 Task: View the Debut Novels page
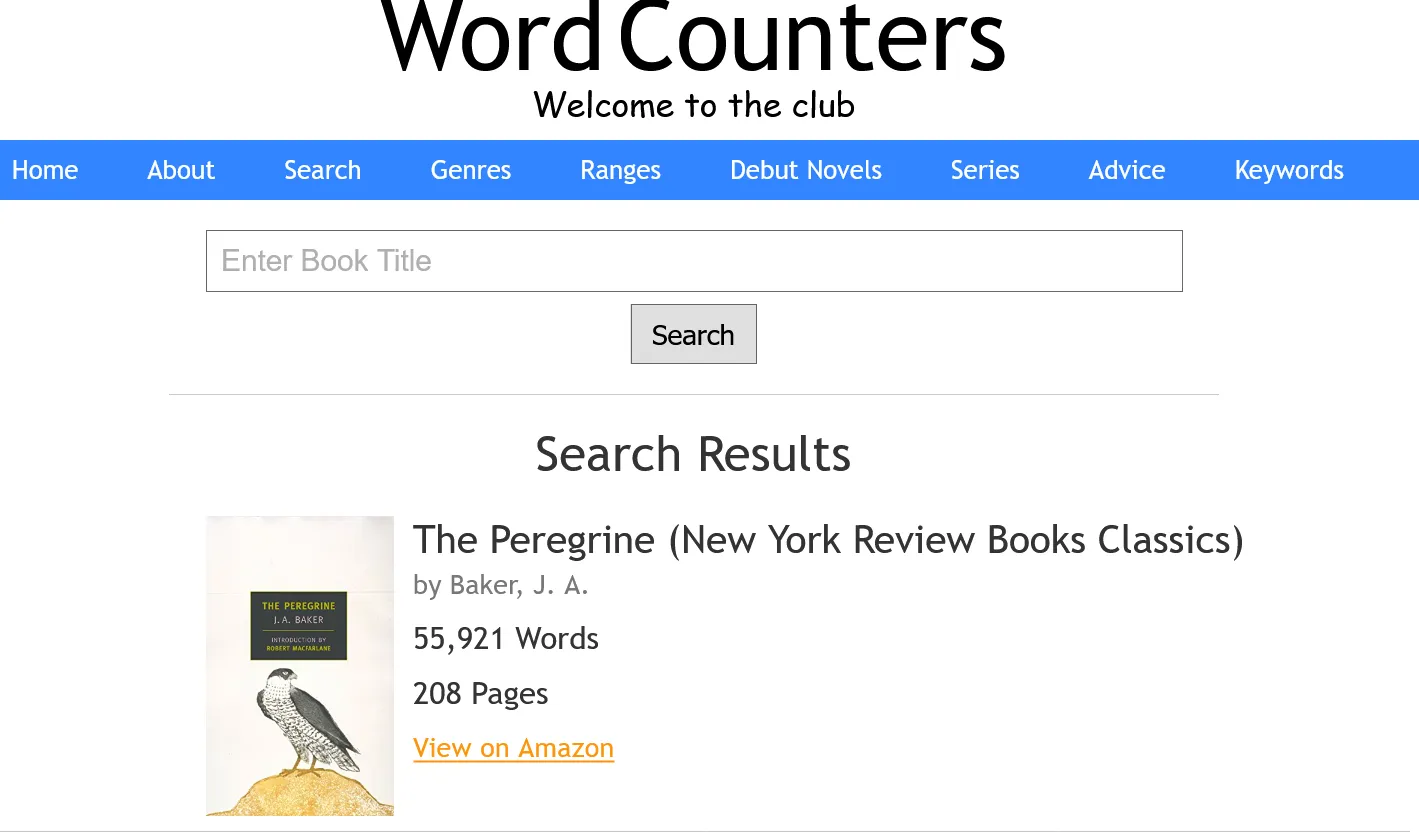(x=806, y=170)
